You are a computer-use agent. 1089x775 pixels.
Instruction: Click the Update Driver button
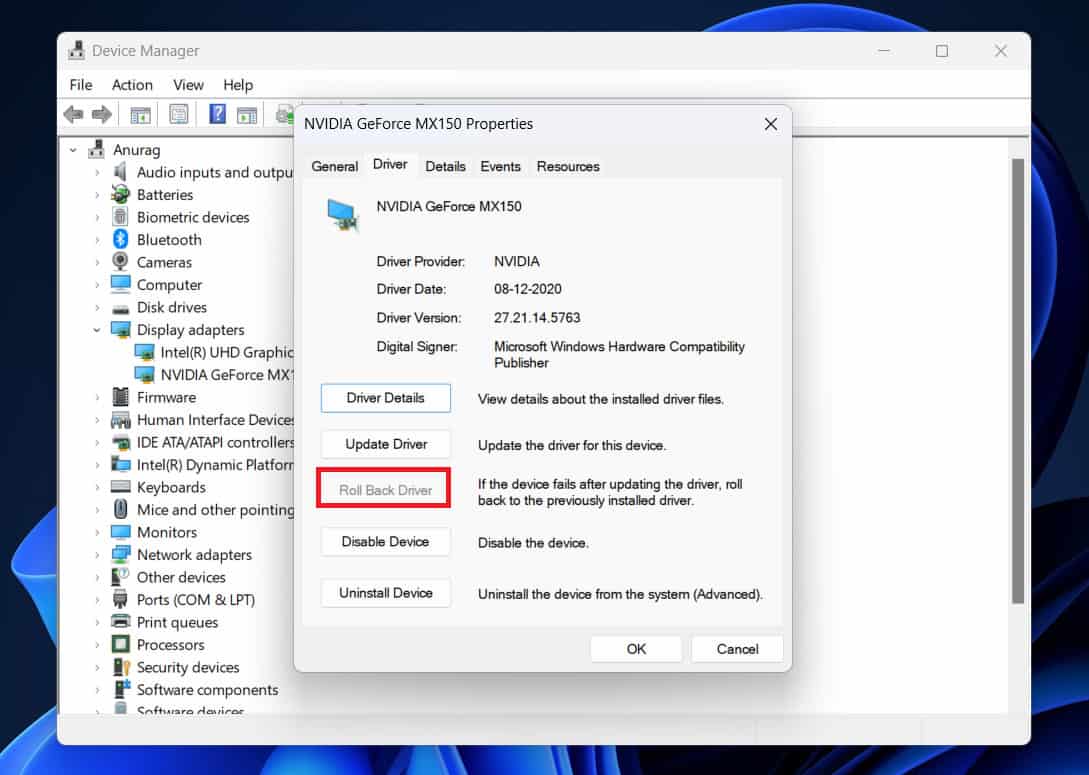(385, 444)
